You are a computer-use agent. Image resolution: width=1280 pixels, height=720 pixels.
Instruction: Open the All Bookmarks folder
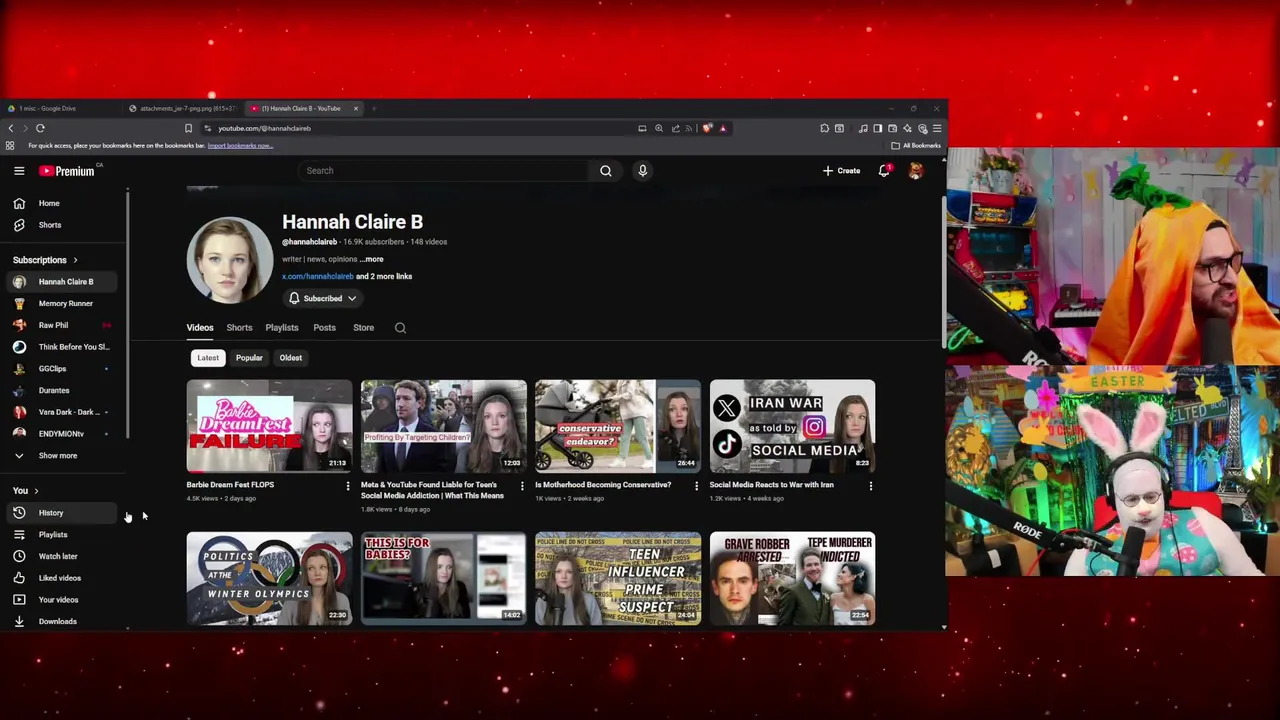click(x=916, y=146)
